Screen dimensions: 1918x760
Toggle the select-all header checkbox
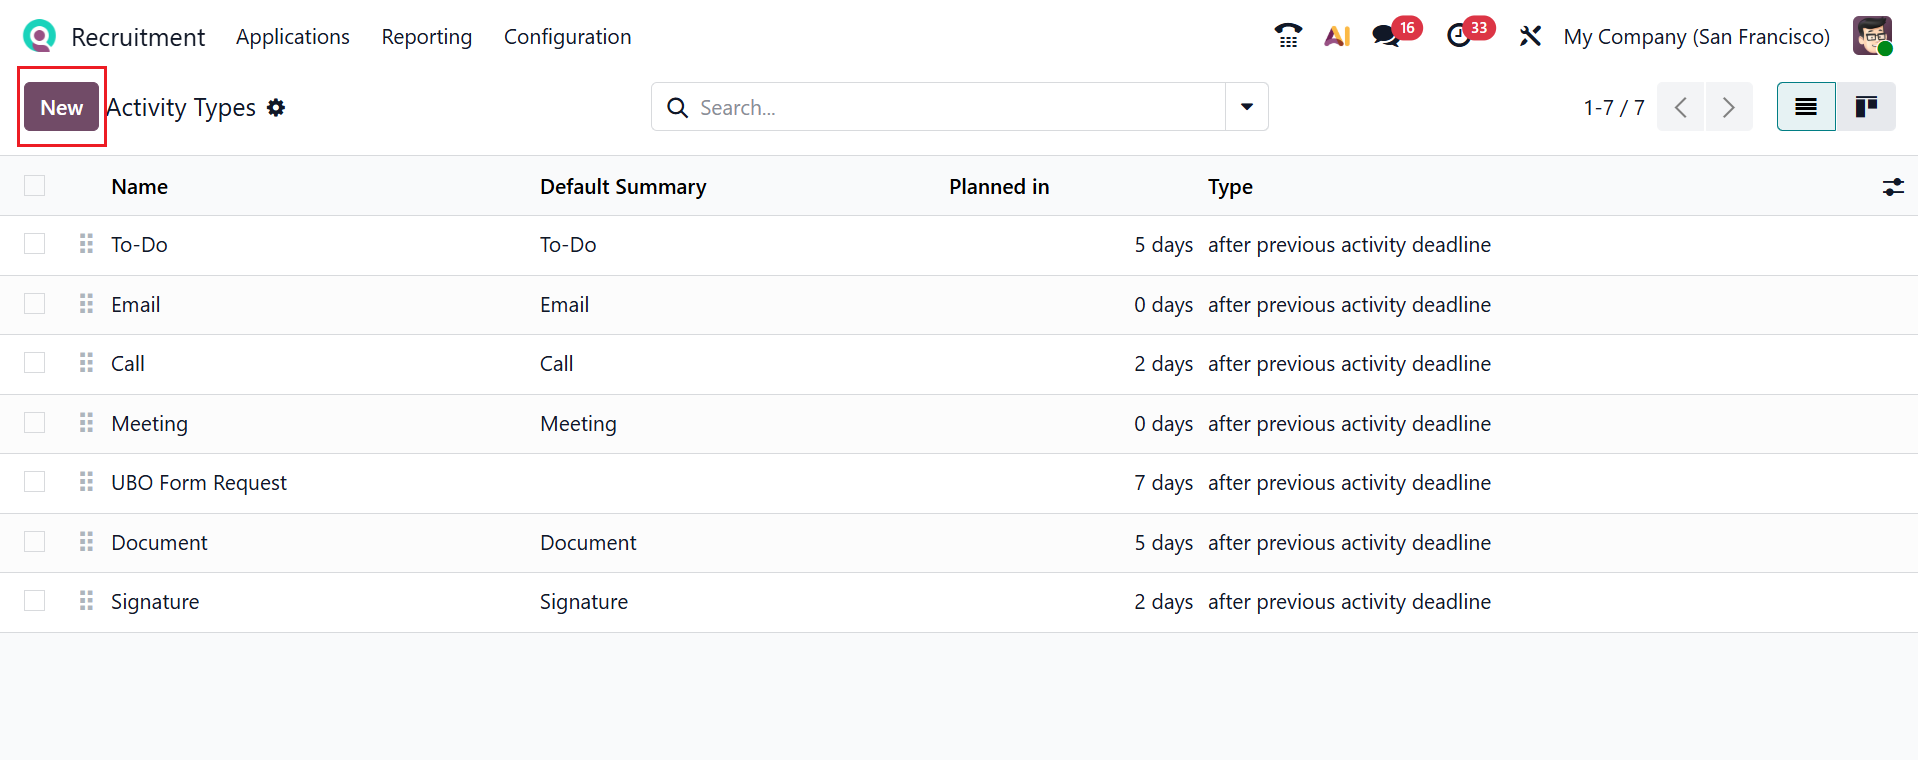(x=35, y=186)
